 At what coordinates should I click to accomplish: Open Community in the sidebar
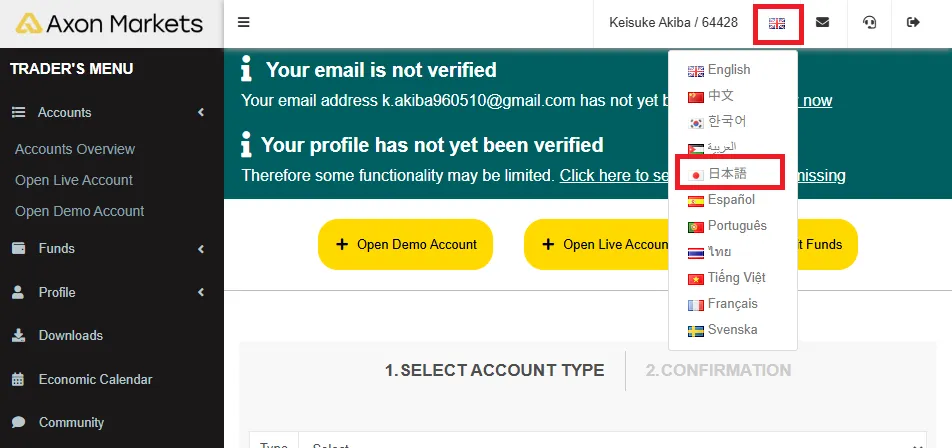(x=71, y=422)
